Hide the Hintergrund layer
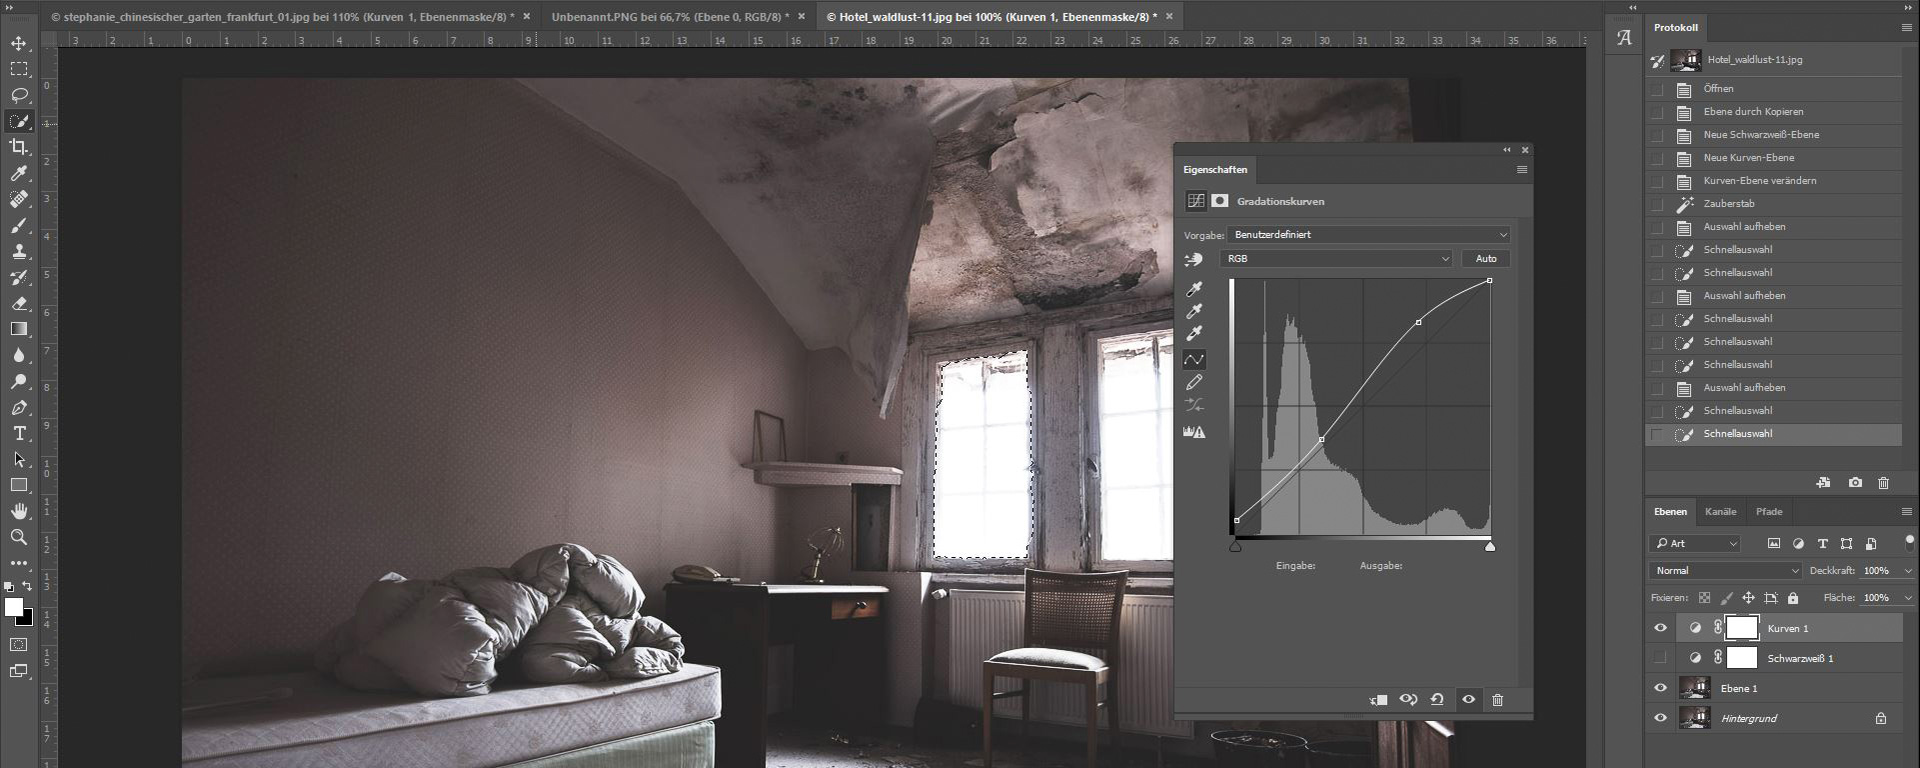 pyautogui.click(x=1661, y=718)
